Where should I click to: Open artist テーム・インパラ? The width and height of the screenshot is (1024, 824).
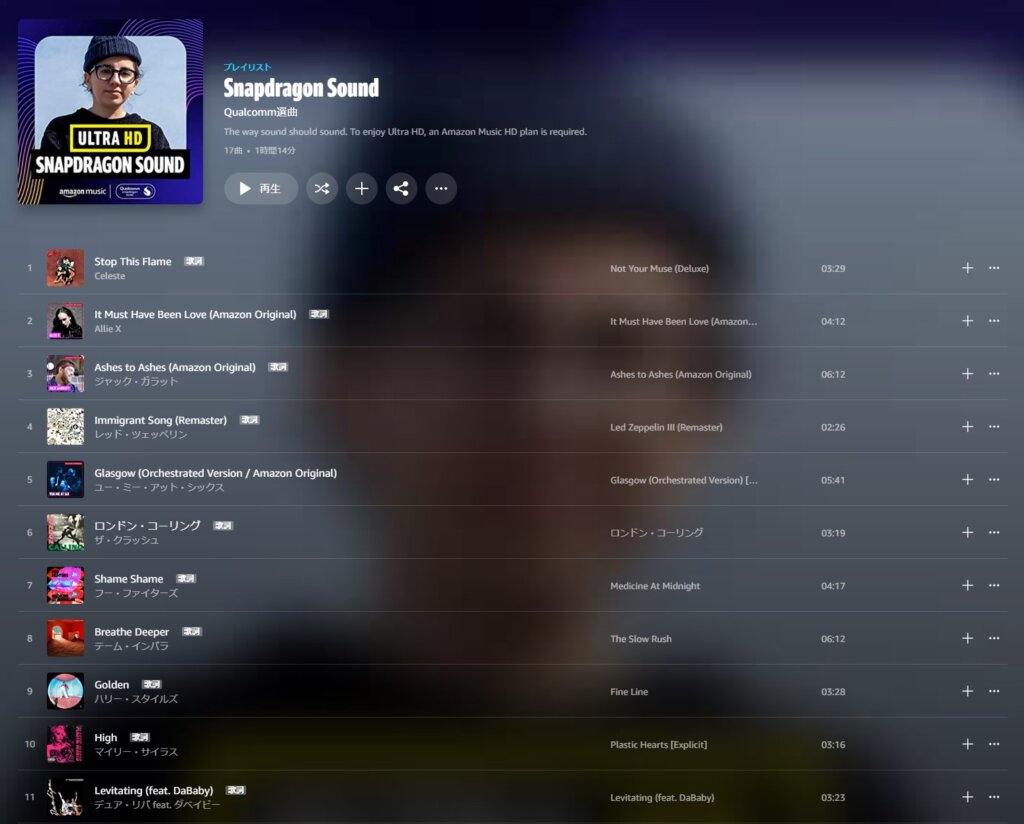coord(131,646)
